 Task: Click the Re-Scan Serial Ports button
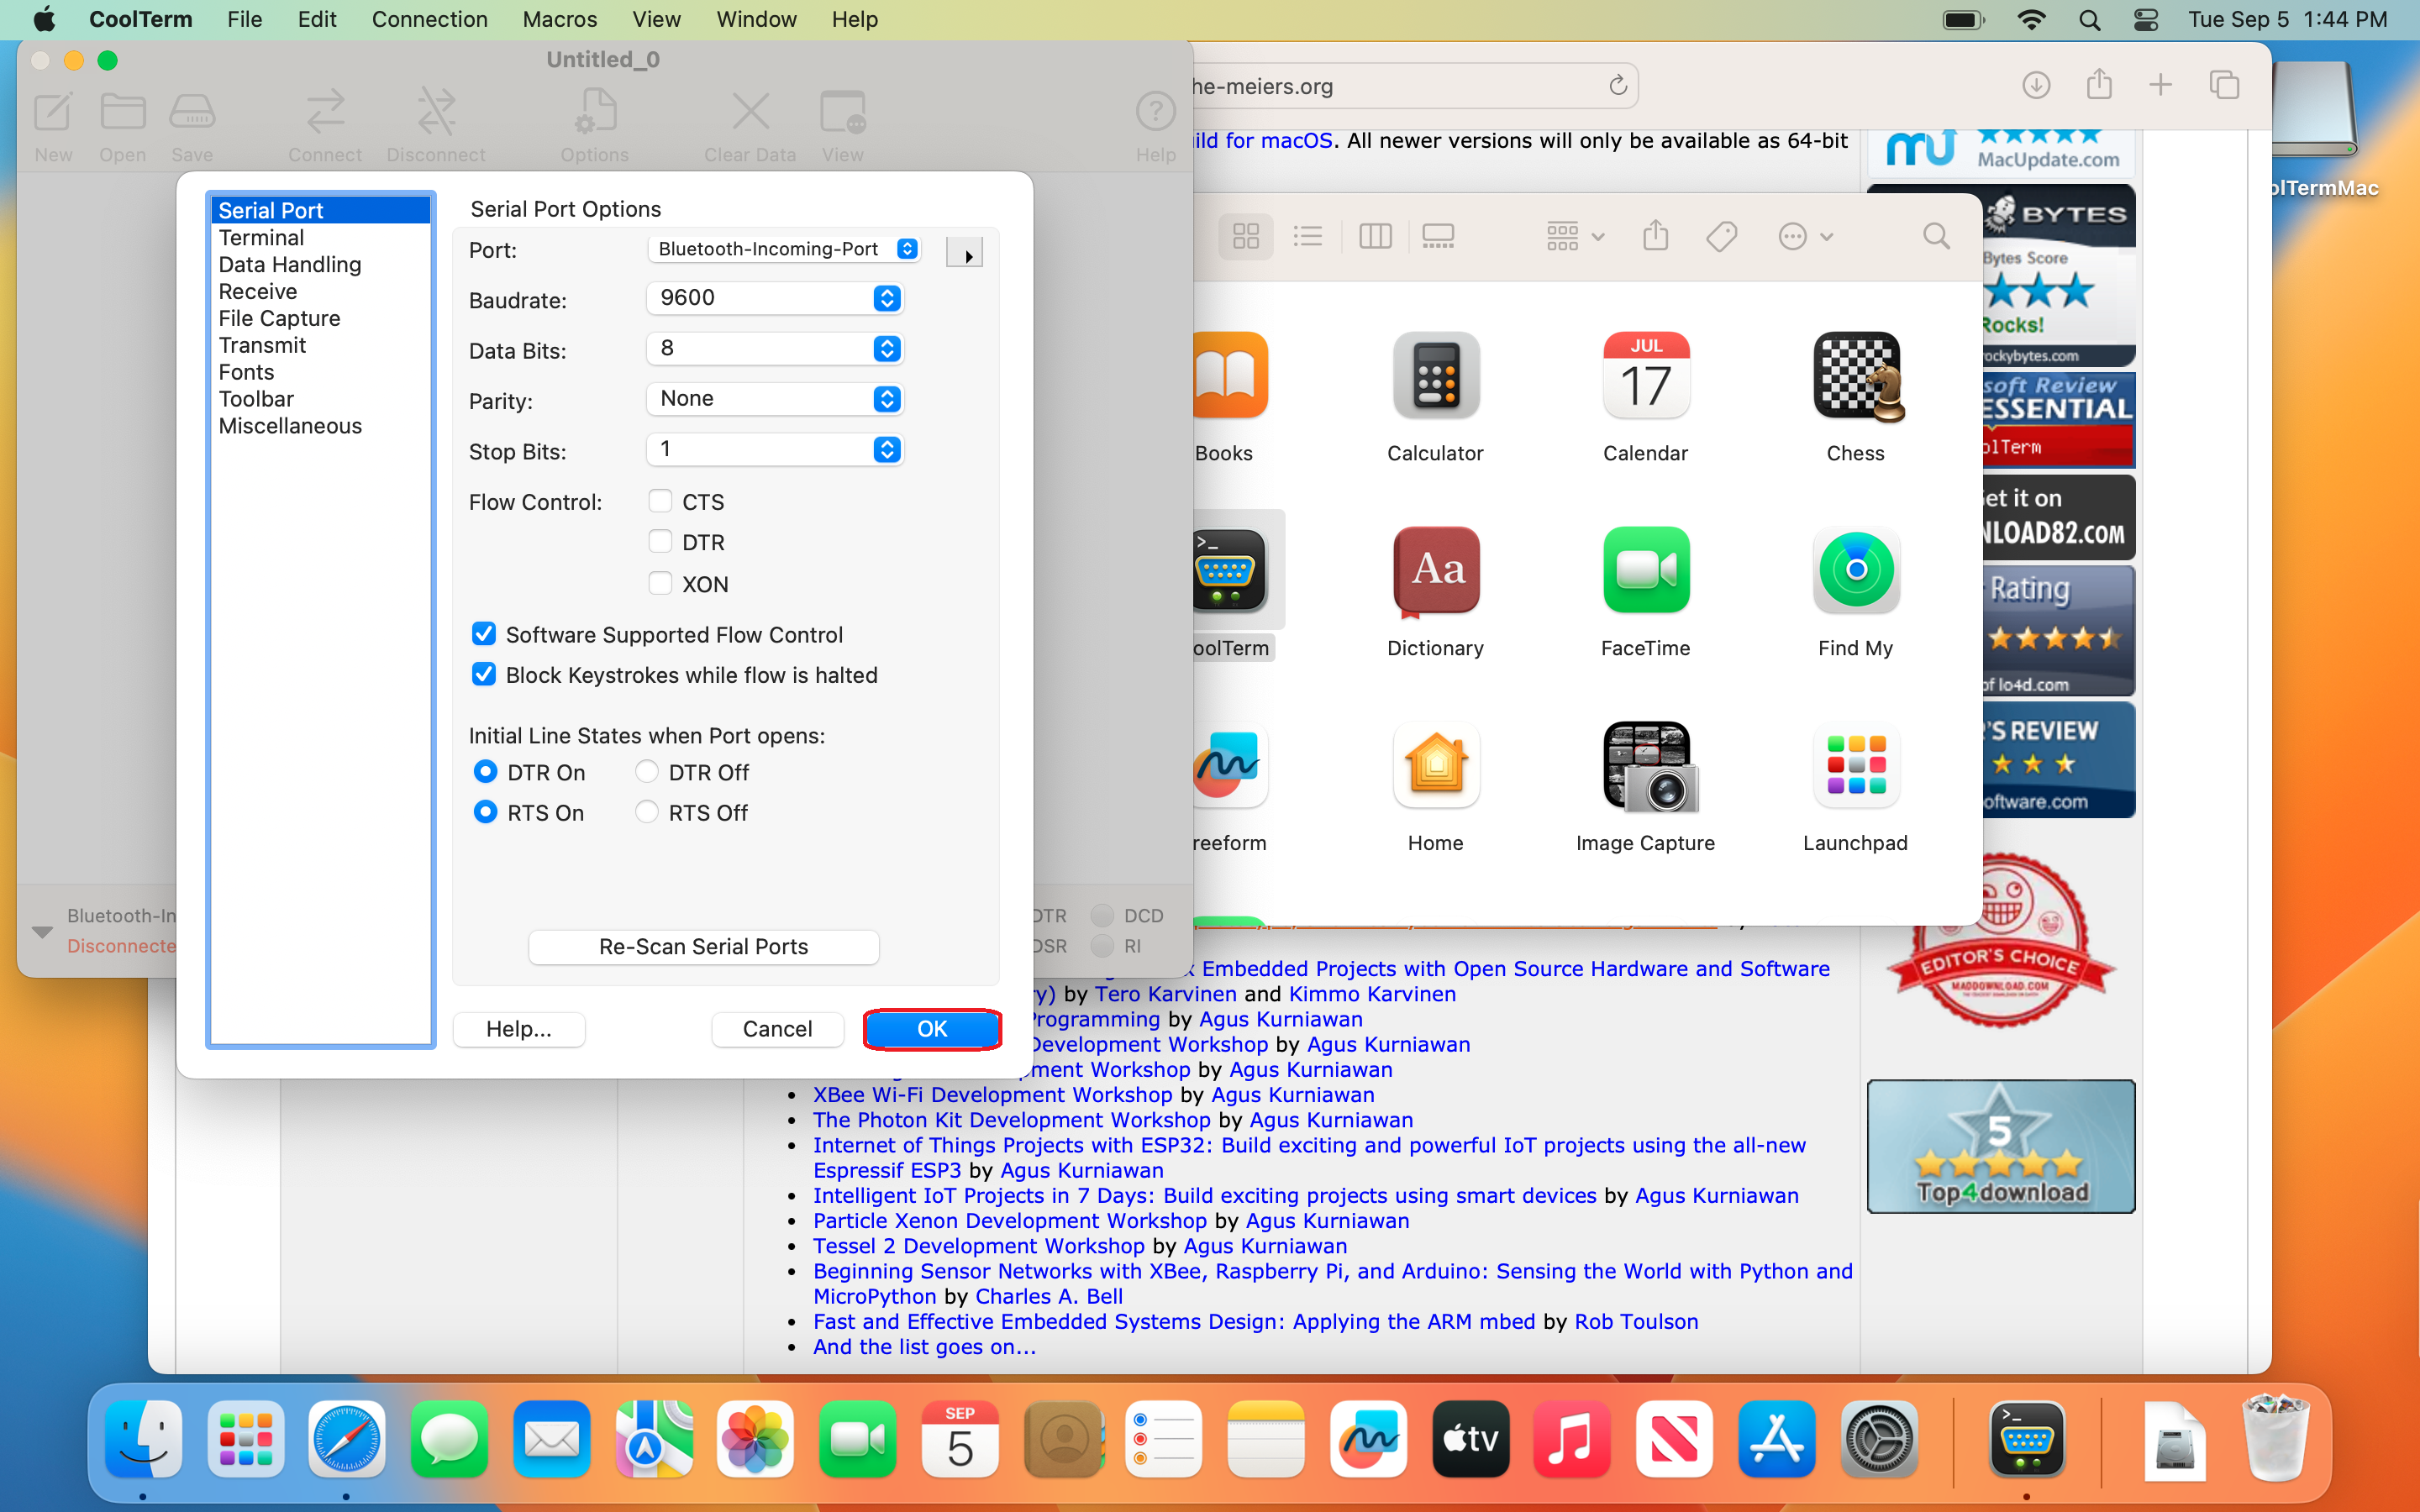coord(703,946)
